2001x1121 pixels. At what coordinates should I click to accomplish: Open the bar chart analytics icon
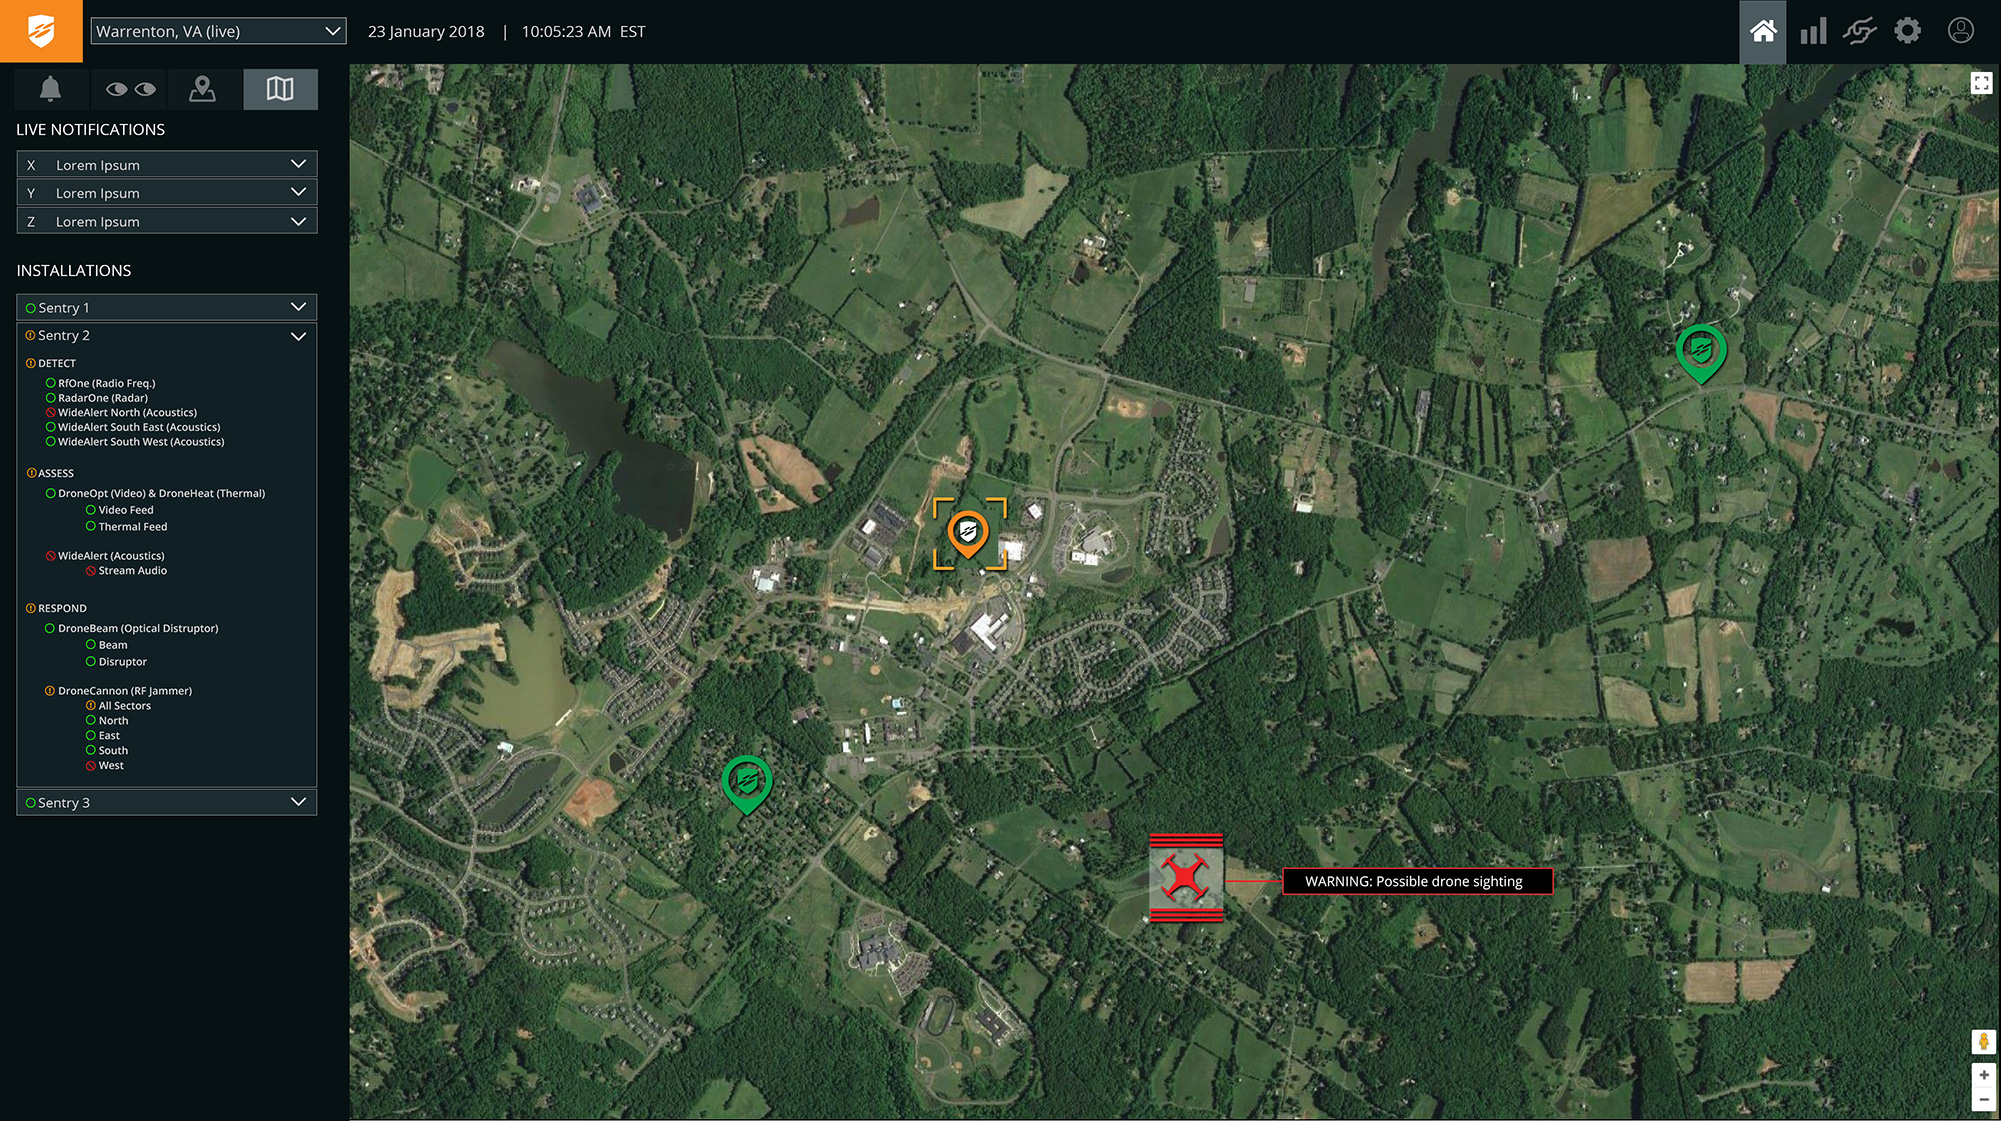pos(1812,31)
